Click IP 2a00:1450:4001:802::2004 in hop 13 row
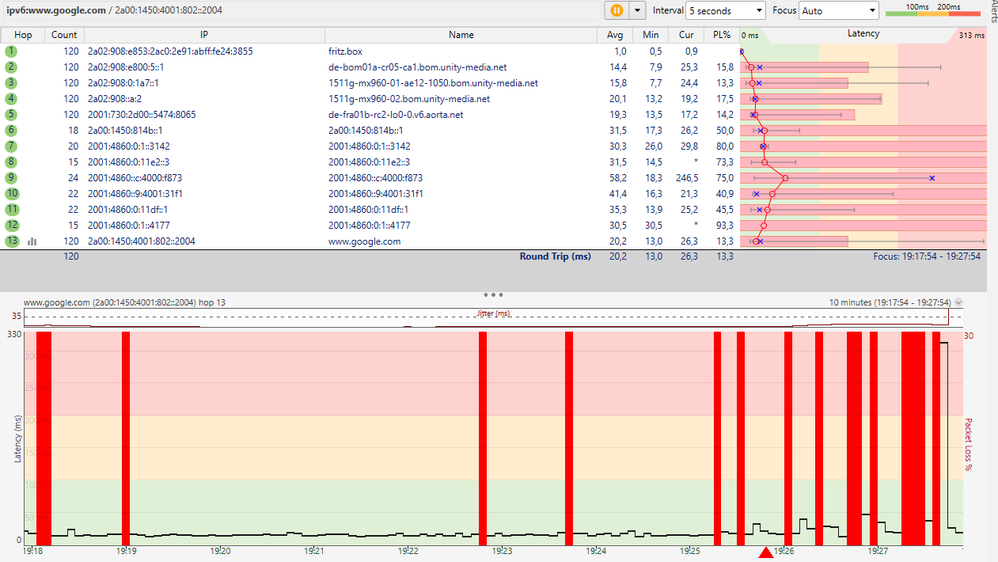Screen dimensions: 998x562 (141, 242)
